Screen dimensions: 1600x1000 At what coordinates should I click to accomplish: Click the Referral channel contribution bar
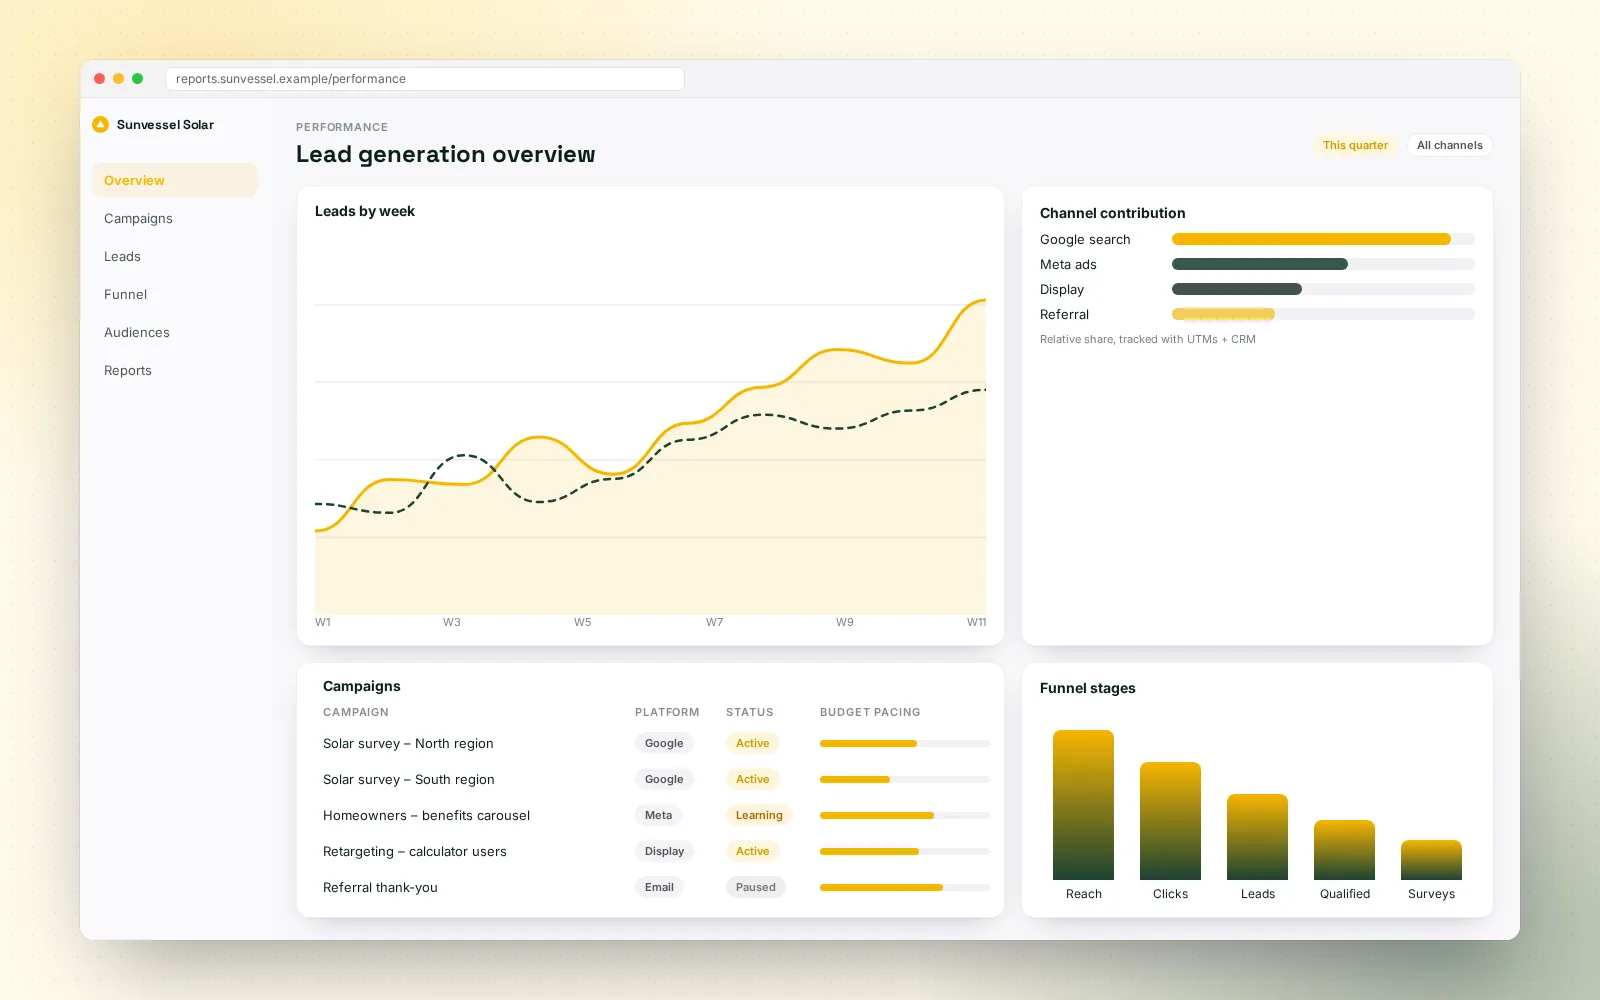1323,314
